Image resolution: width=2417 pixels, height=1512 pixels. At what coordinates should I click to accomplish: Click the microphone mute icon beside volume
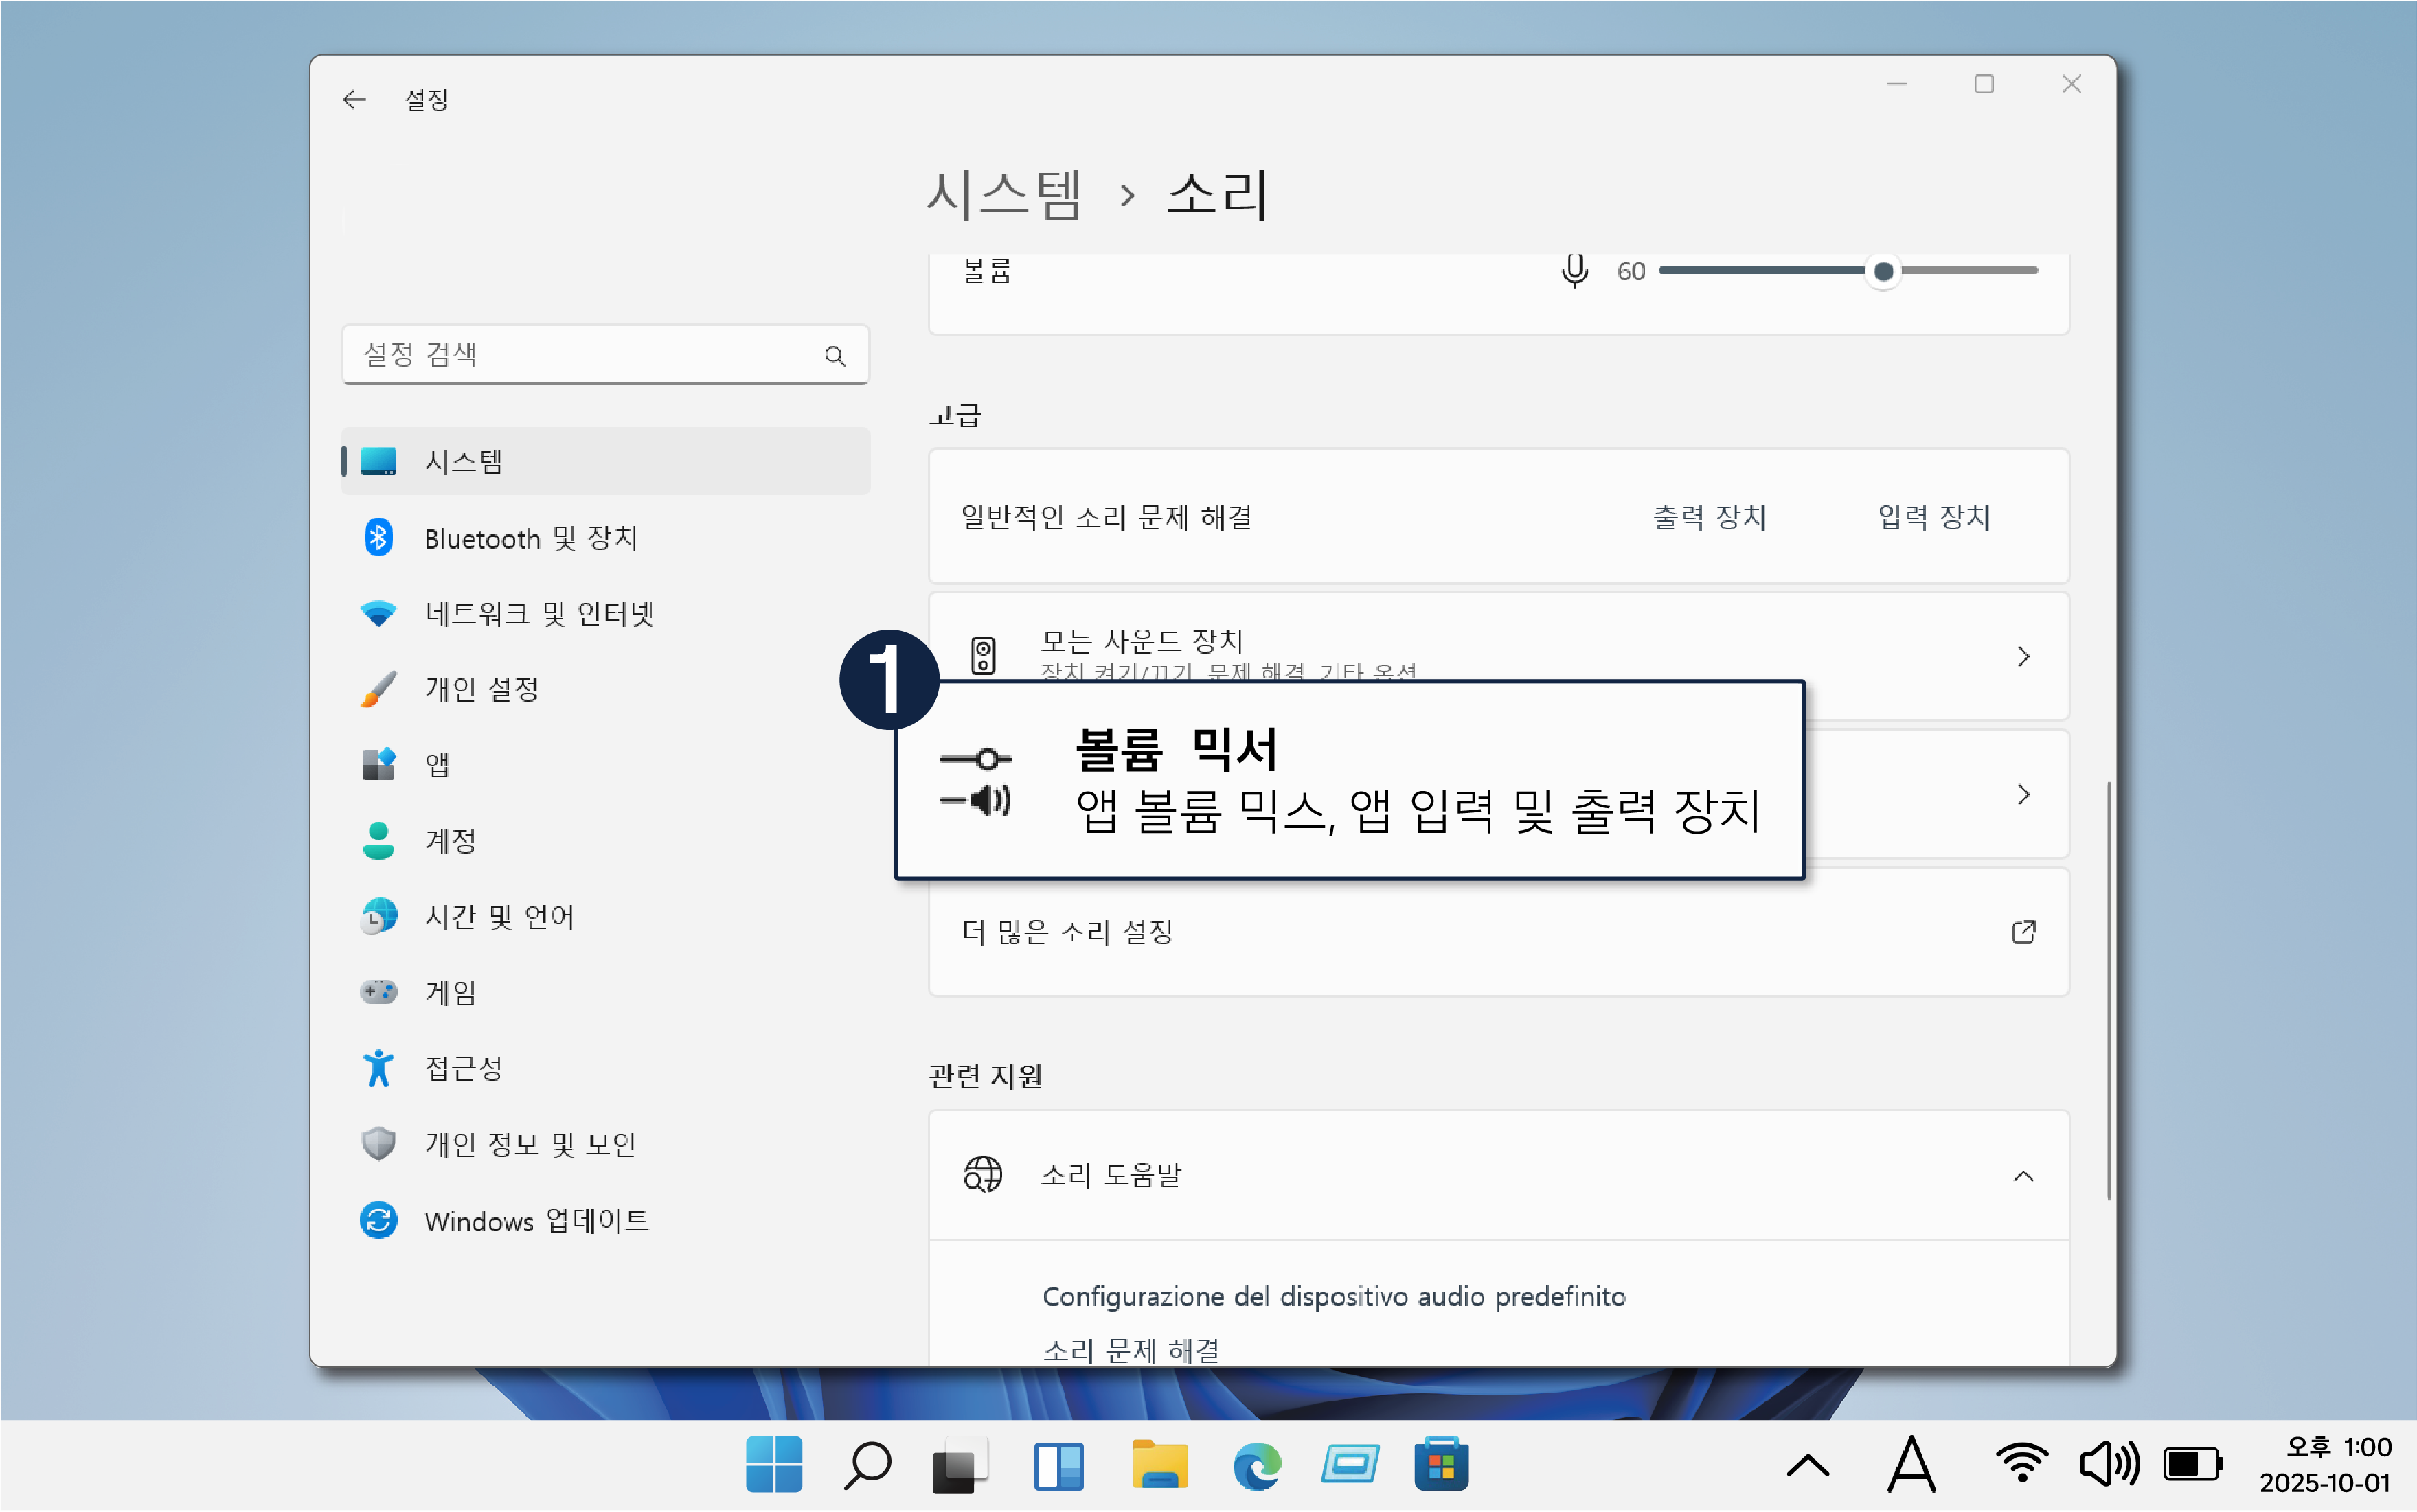coord(1574,270)
